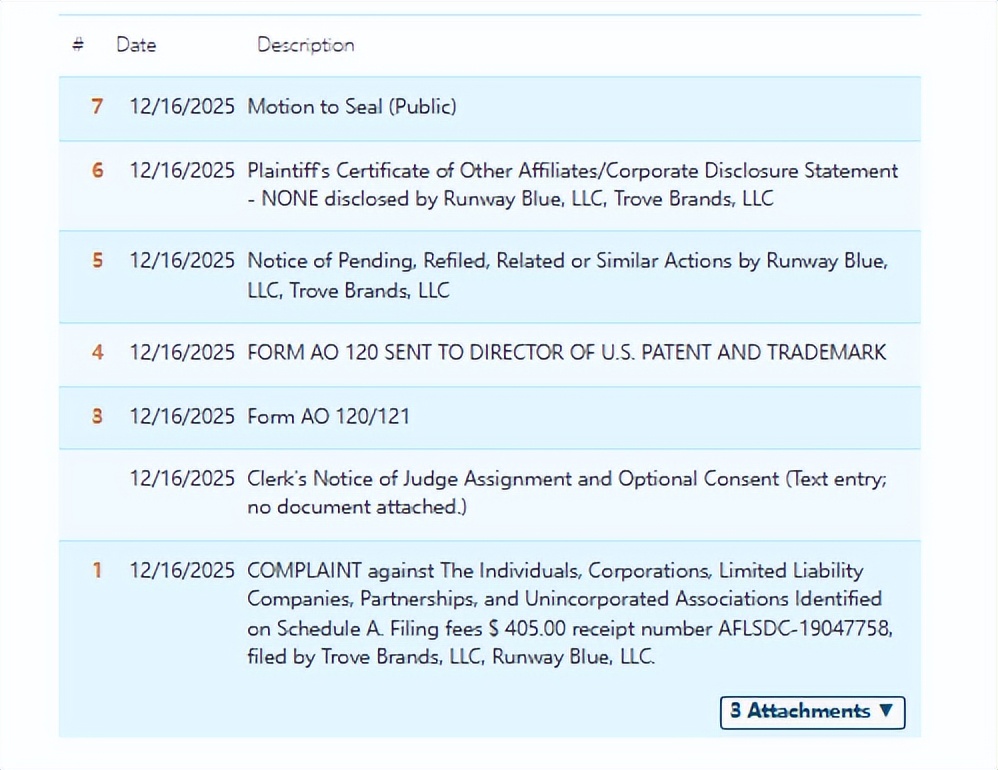The height and width of the screenshot is (770, 998).
Task: Click the # column header
Action: (78, 45)
